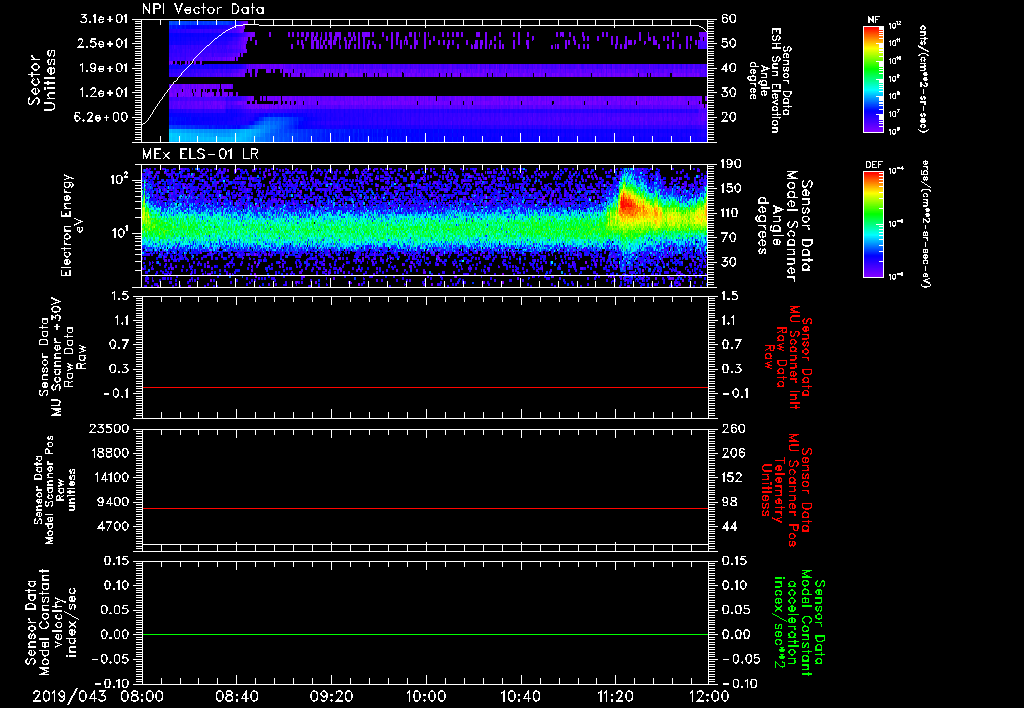Viewport: 1024px width, 708px height.
Task: Click the '09:20' time axis label
Action: [x=330, y=697]
